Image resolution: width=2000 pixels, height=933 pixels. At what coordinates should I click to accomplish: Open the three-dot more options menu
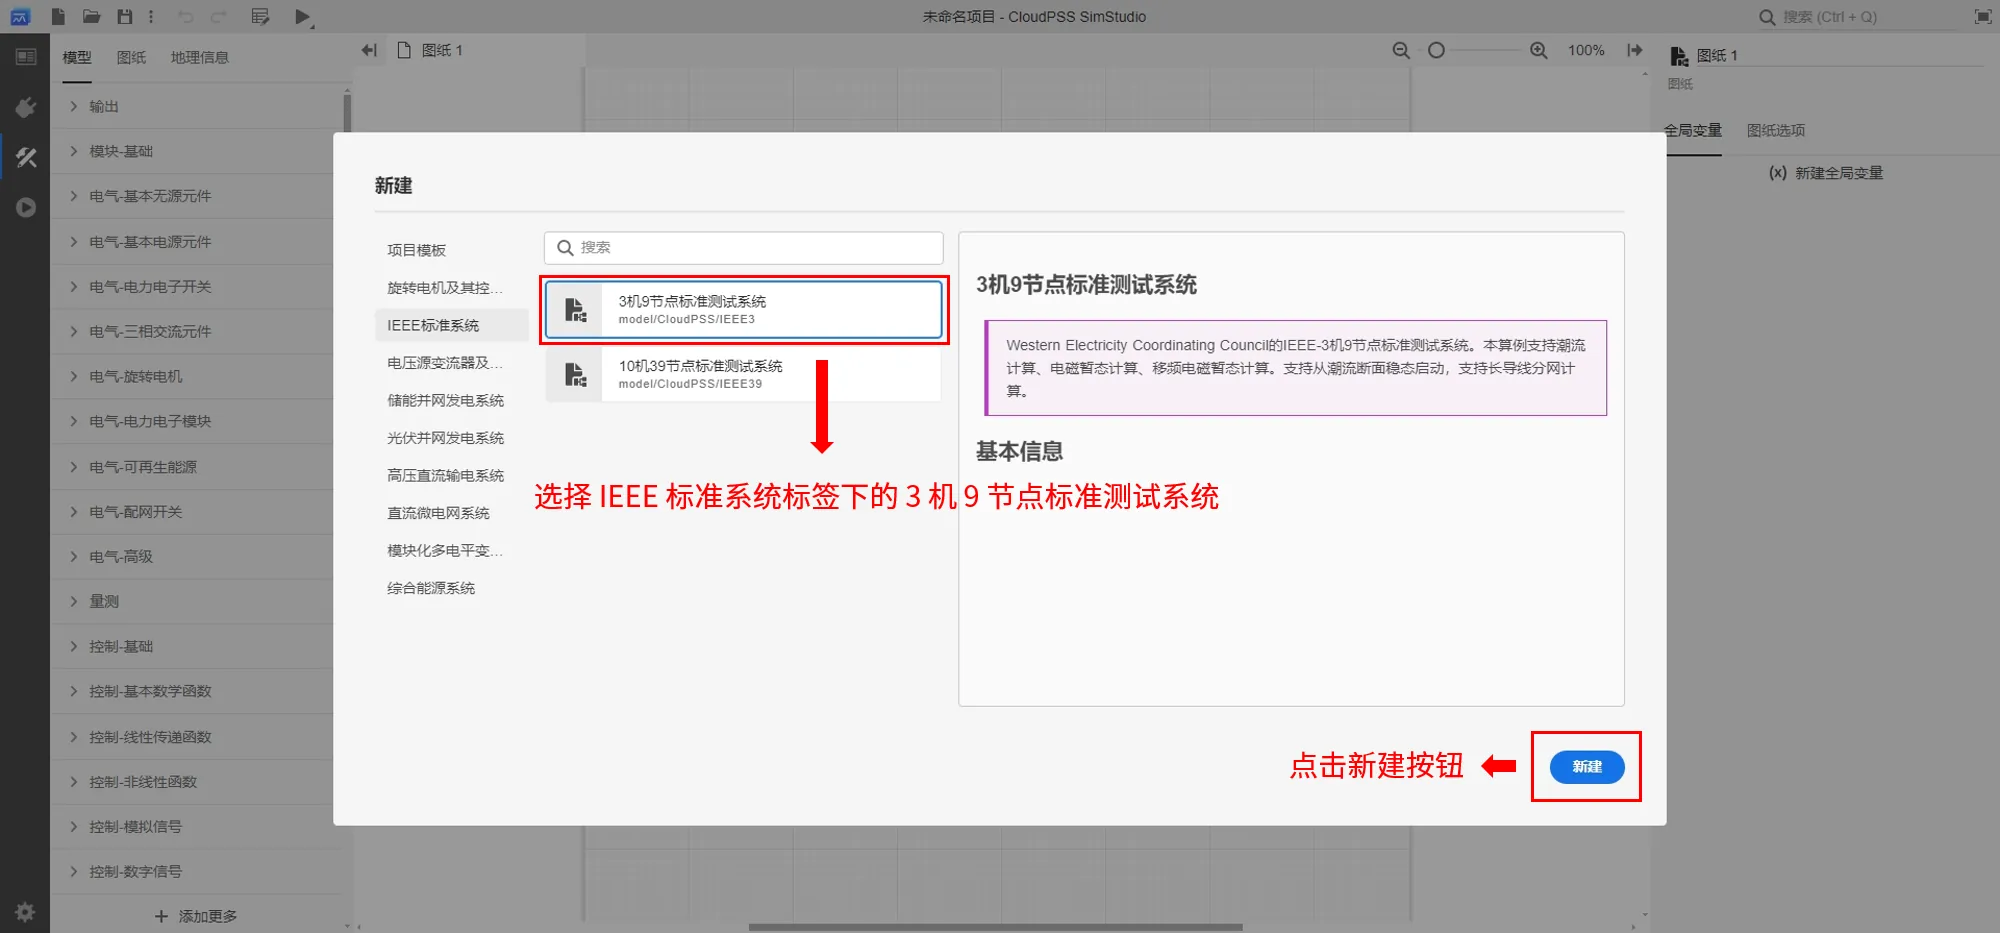coord(151,16)
